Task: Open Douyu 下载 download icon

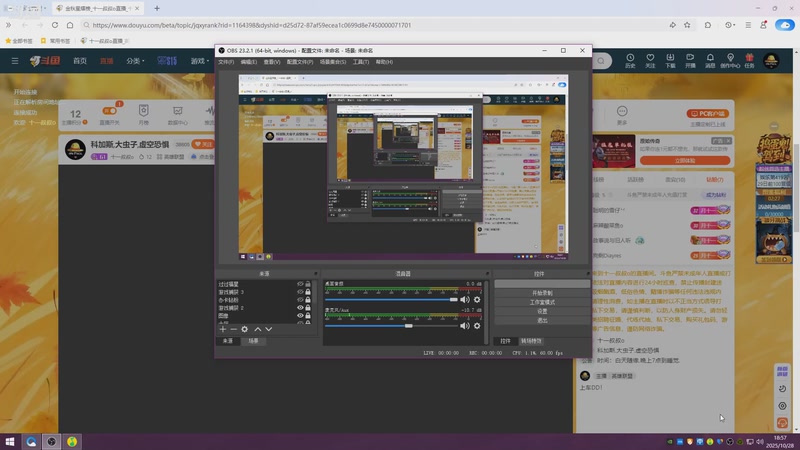Action: (670, 61)
